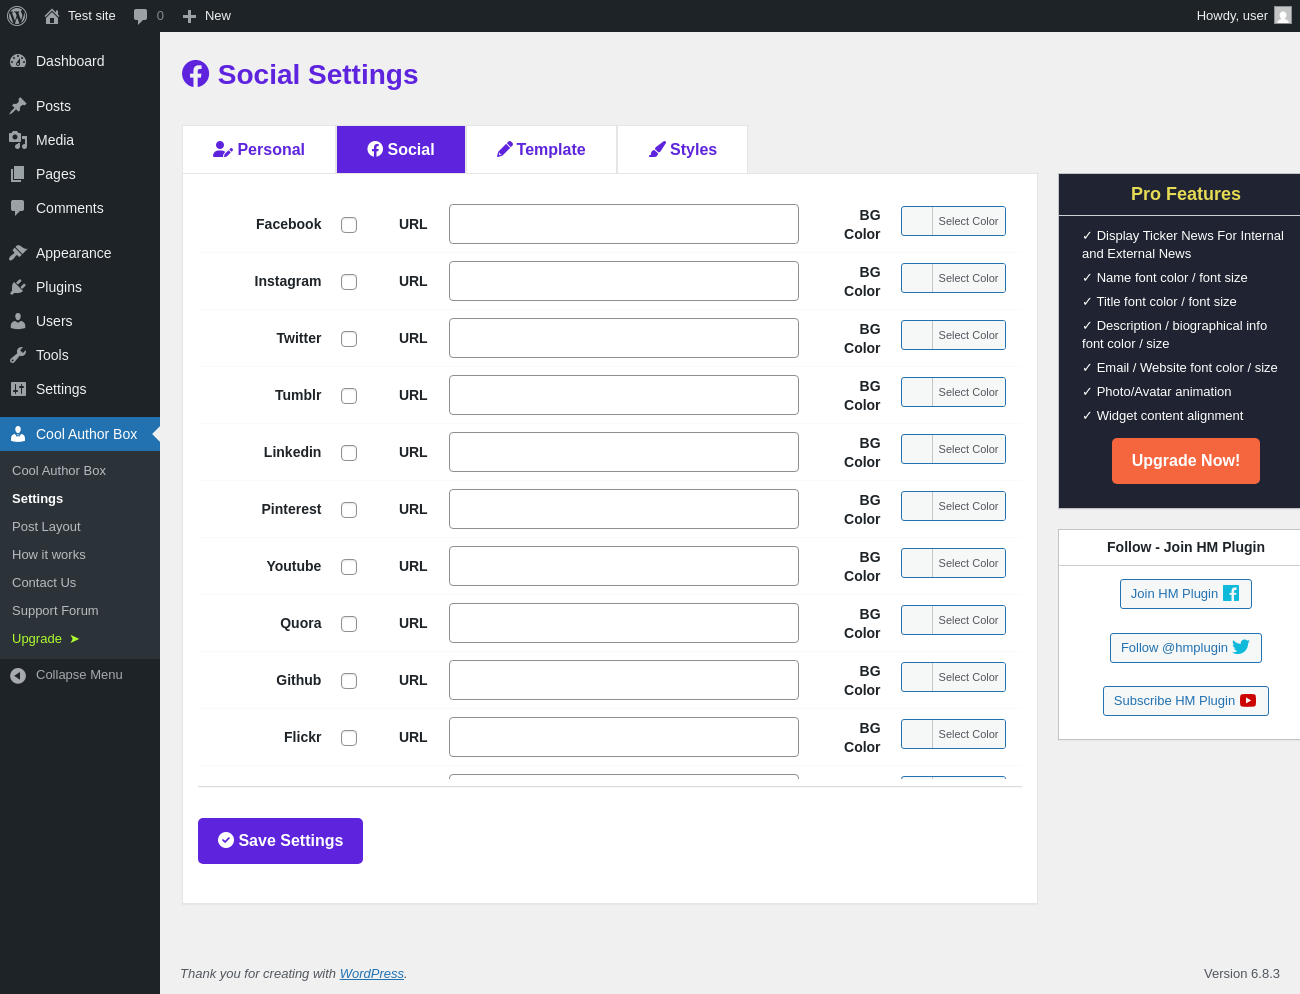1300x994 pixels.
Task: Focus the Twitter URL input field
Action: click(624, 338)
